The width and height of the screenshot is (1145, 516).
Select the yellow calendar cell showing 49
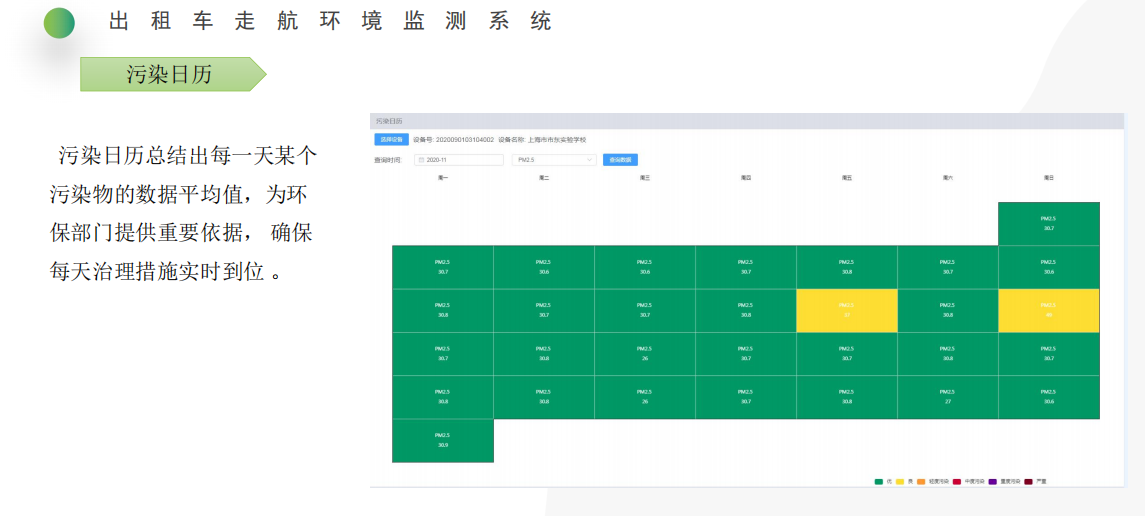pyautogui.click(x=1049, y=311)
